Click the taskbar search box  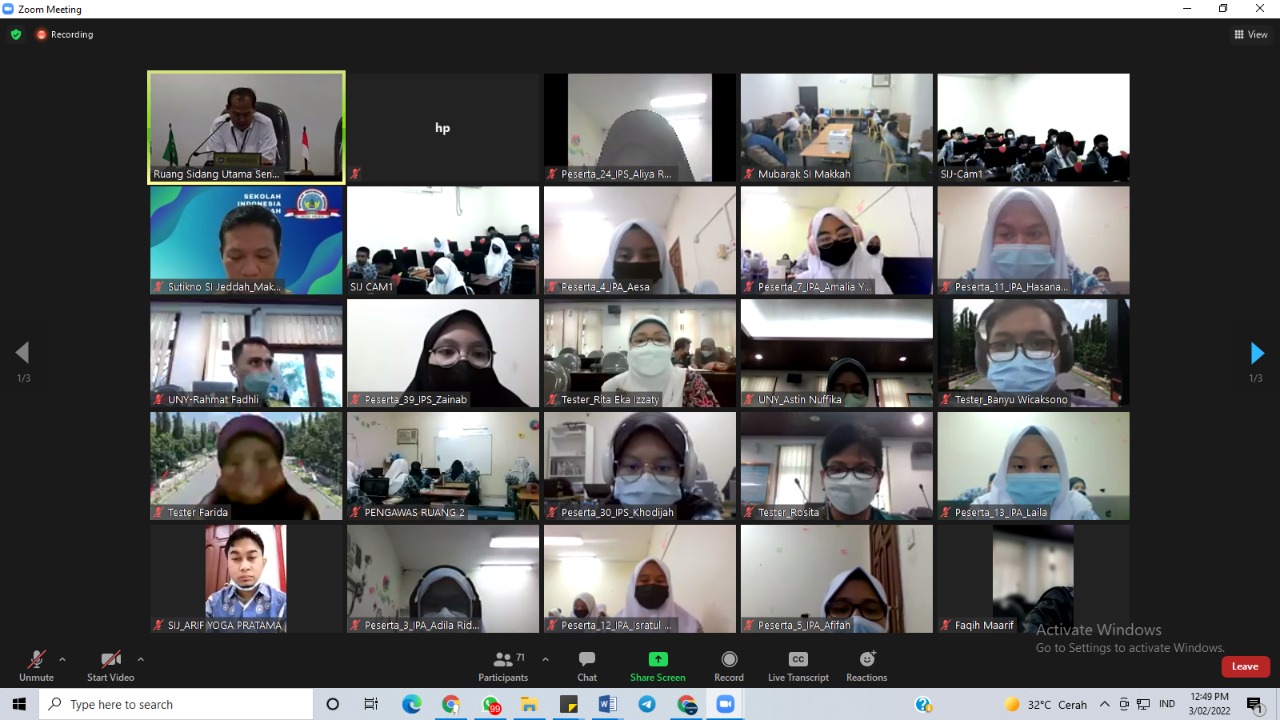(x=178, y=704)
